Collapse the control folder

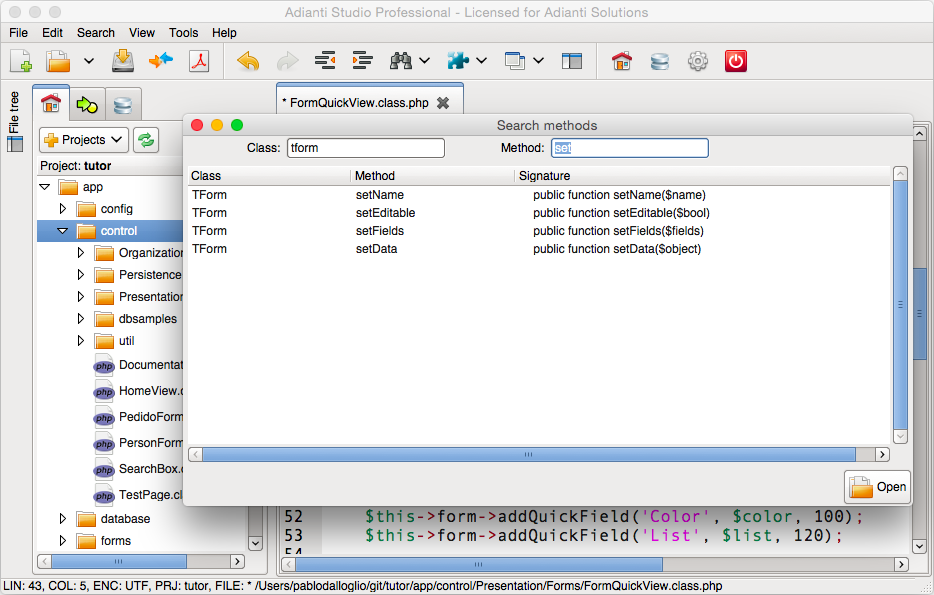[63, 230]
